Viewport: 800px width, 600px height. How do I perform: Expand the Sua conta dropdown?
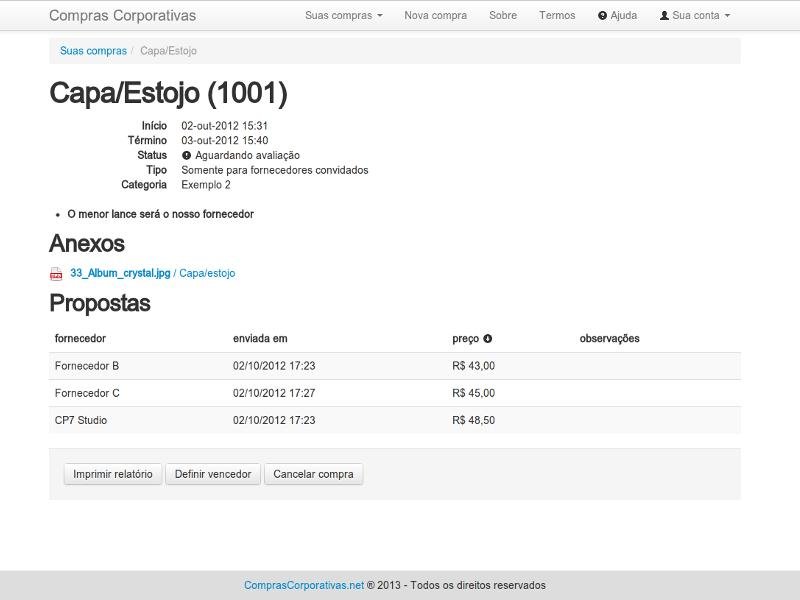(x=695, y=15)
